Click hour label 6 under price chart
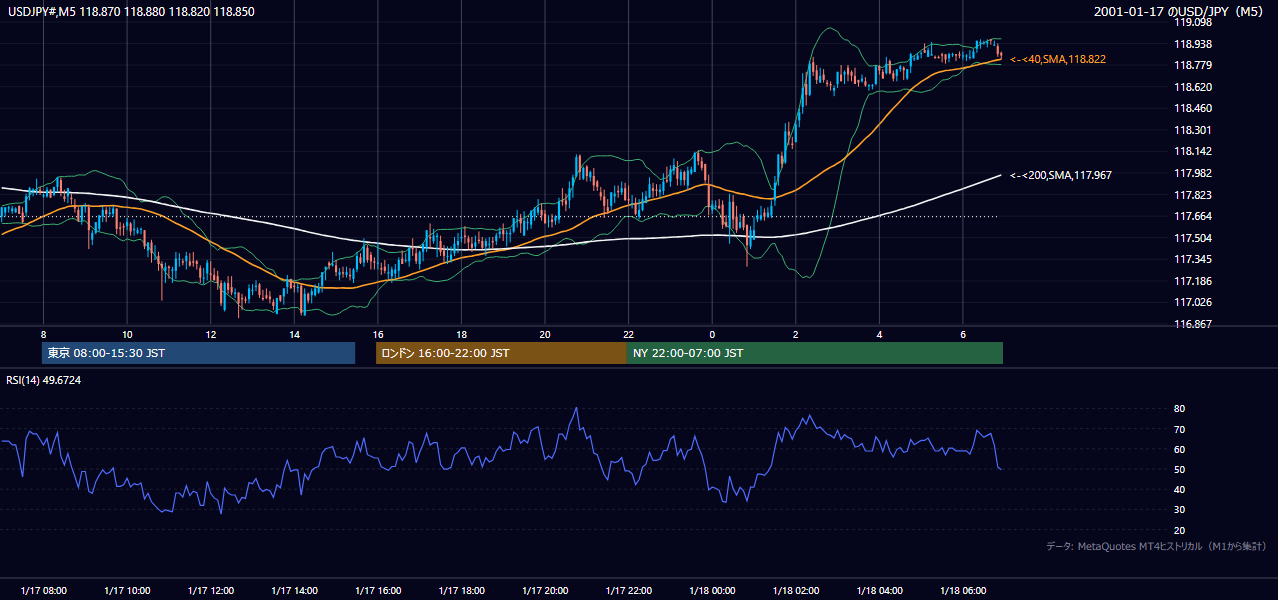The width and height of the screenshot is (1278, 600). 962,334
